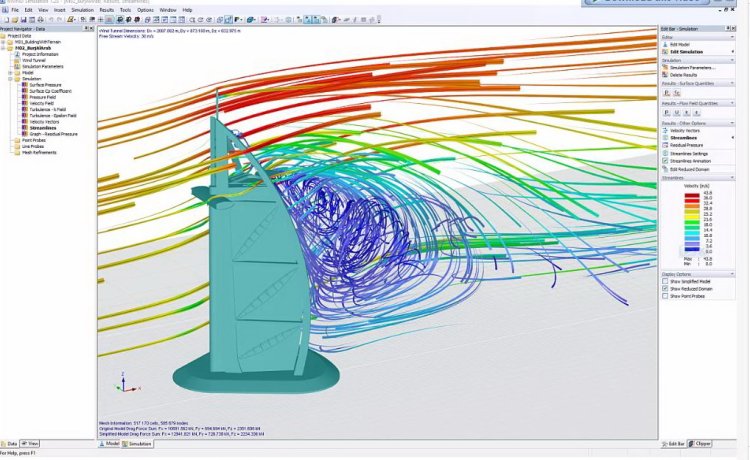Disable the Show Reduced Domain checkbox

point(664,289)
